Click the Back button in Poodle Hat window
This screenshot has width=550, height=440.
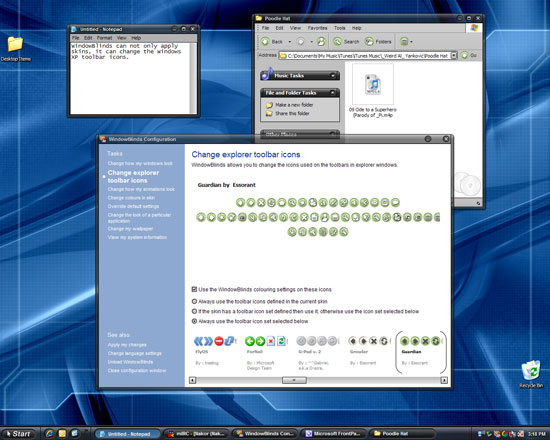[x=272, y=41]
